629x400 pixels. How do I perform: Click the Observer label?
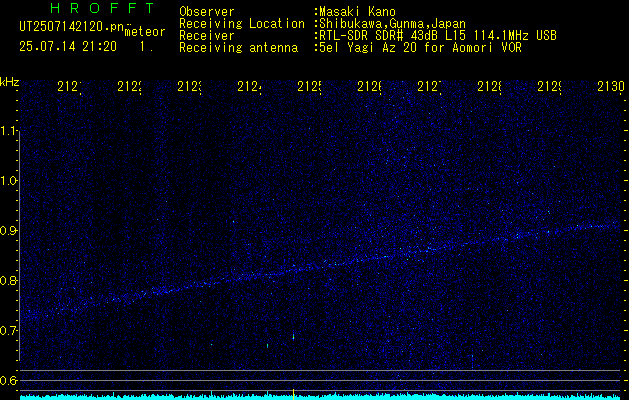(207, 12)
